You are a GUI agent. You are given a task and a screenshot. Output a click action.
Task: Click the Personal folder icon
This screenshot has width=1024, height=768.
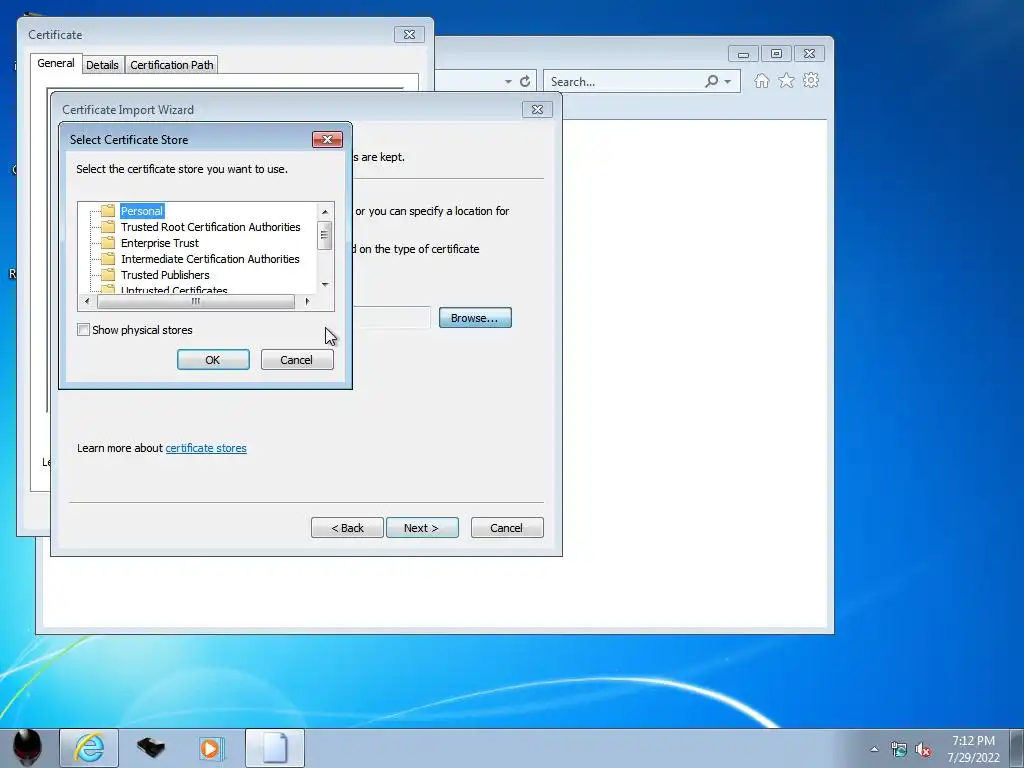[108, 211]
